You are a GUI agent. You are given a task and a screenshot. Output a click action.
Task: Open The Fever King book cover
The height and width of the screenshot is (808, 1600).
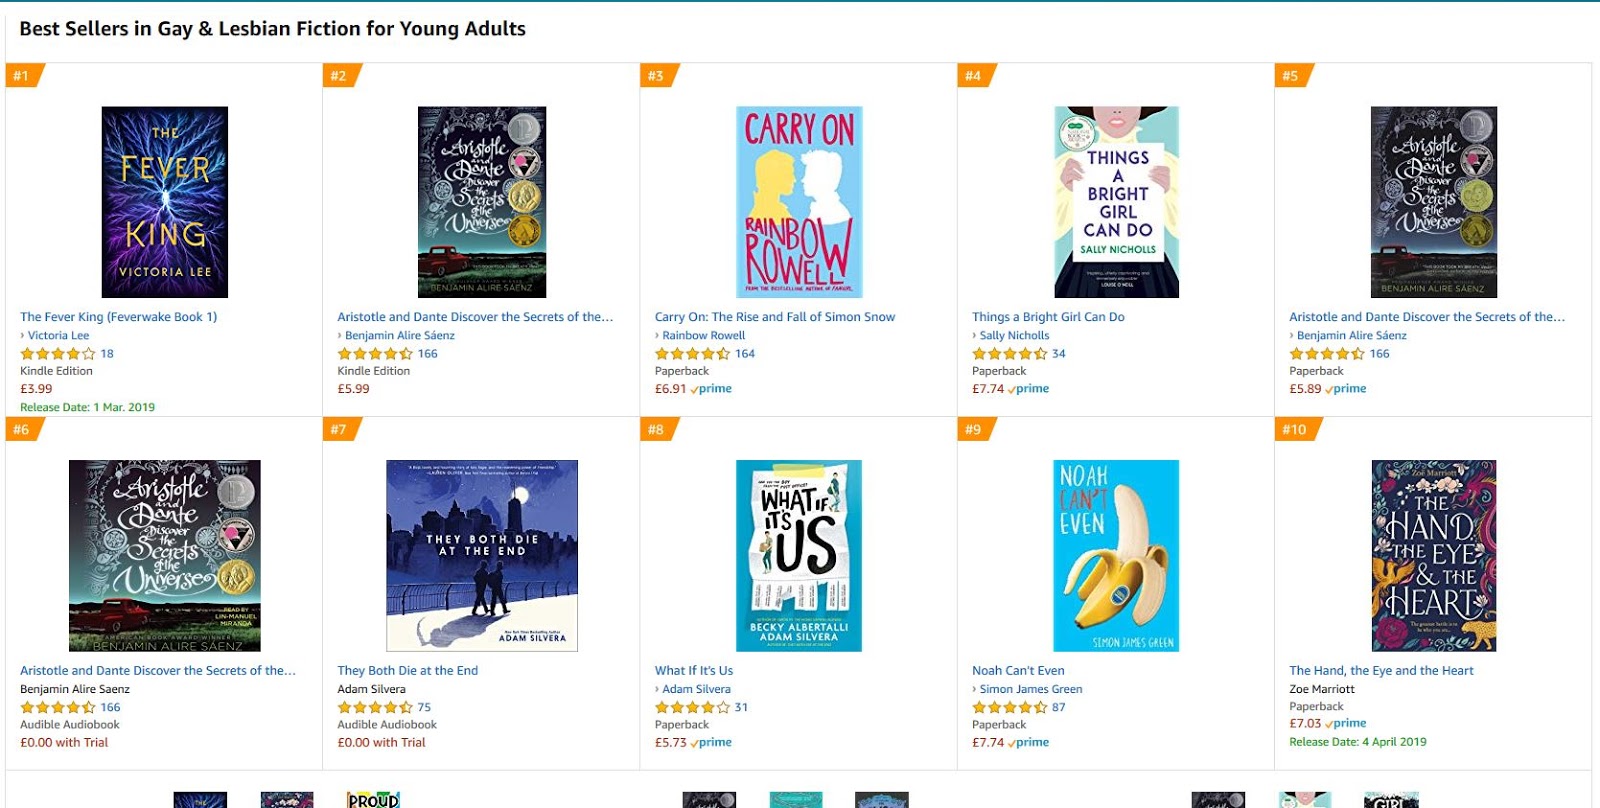(165, 202)
